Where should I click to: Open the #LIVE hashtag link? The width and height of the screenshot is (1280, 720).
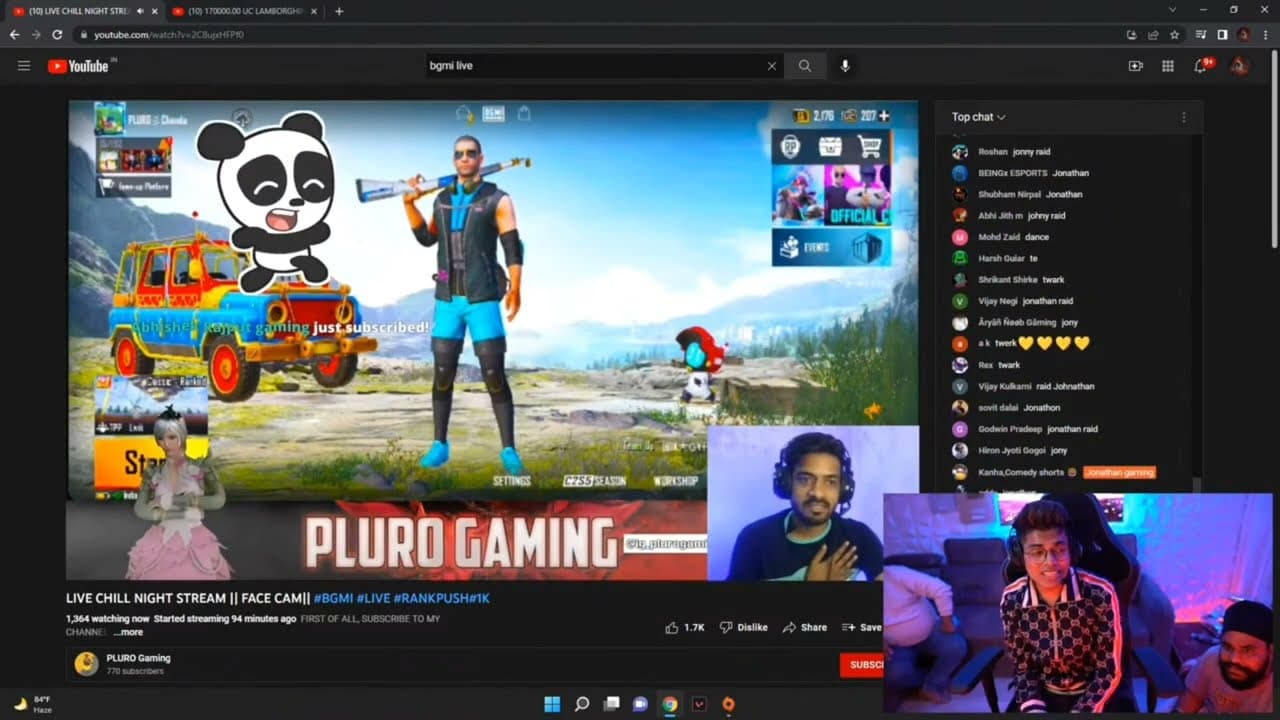click(373, 598)
